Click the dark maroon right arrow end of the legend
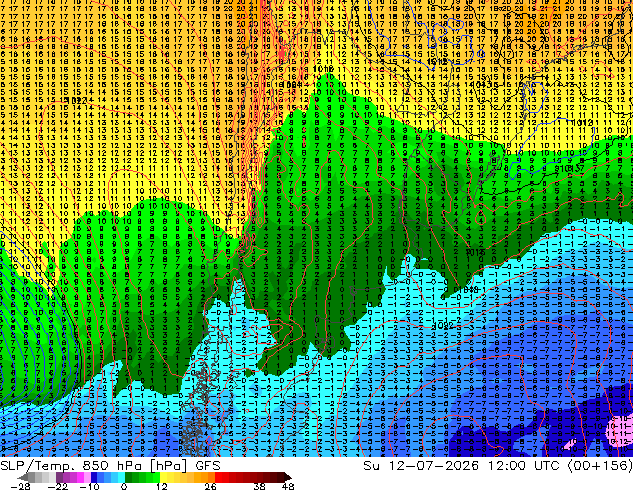 (287, 477)
